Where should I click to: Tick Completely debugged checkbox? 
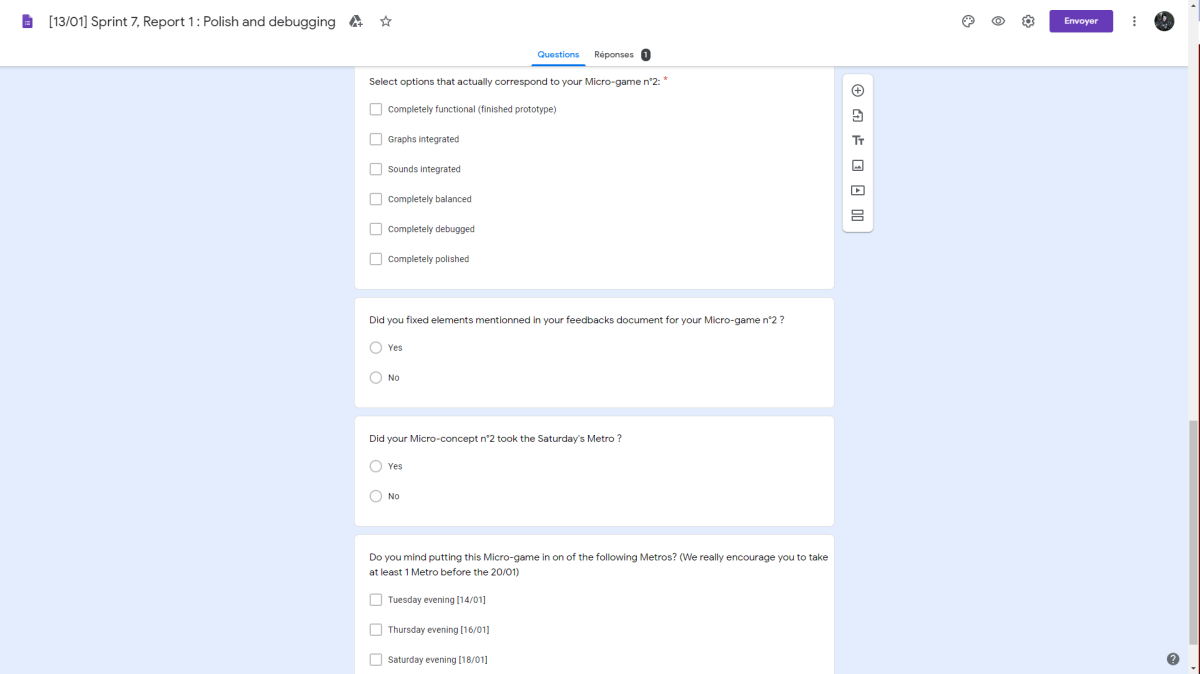pyautogui.click(x=376, y=229)
